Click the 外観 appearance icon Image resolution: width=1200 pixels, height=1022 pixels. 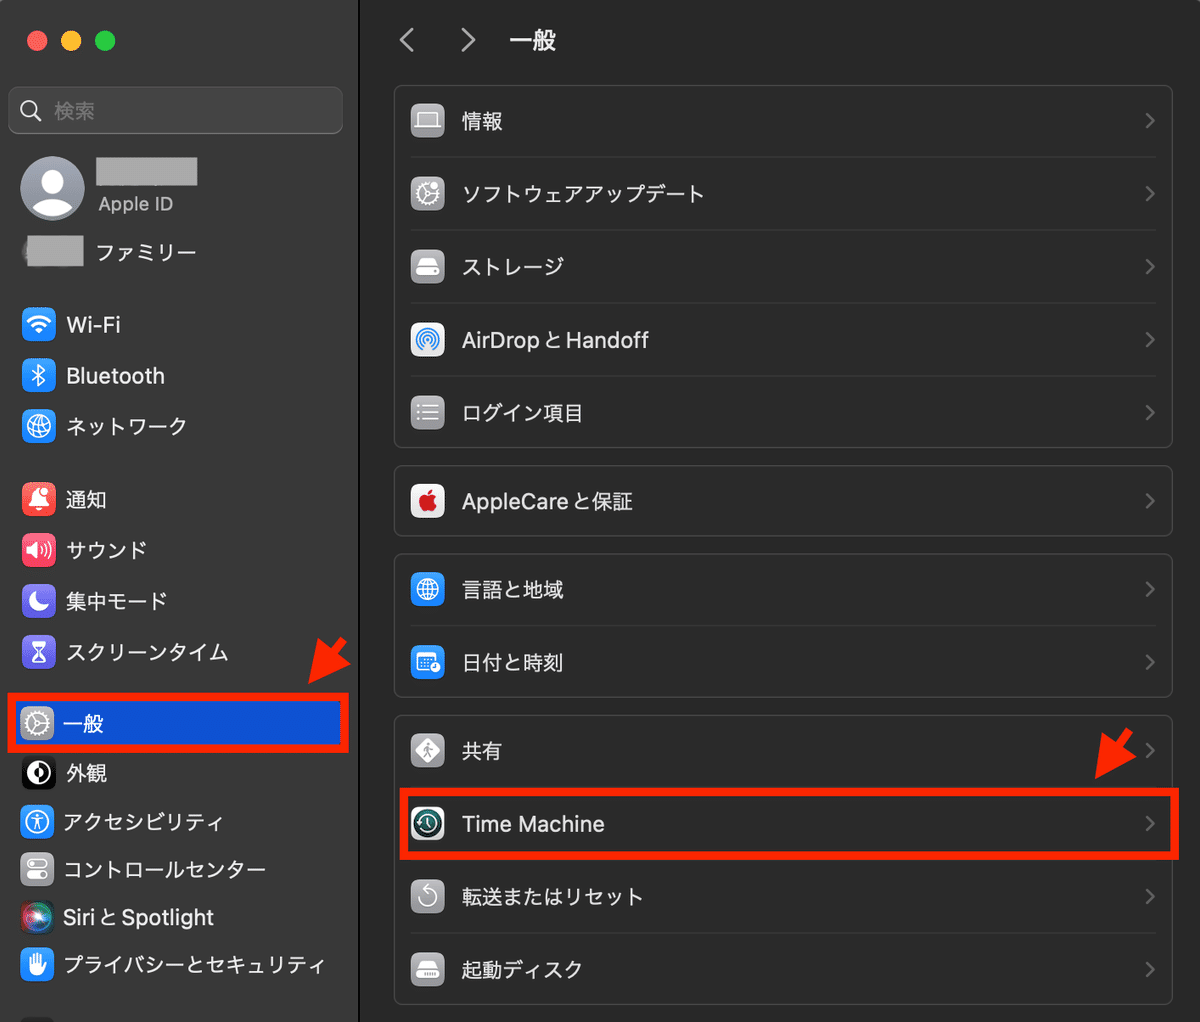[38, 773]
